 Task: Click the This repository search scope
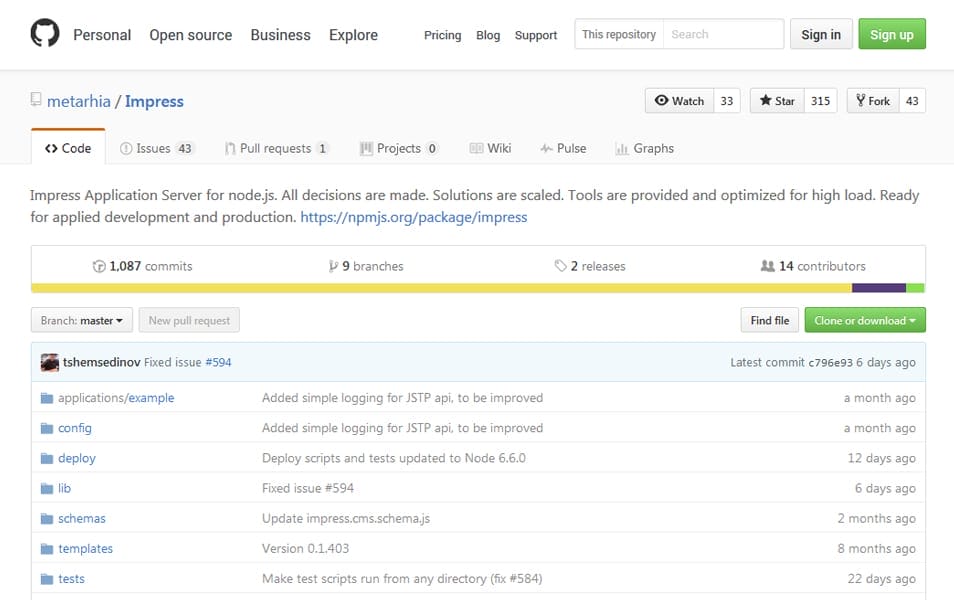(619, 34)
